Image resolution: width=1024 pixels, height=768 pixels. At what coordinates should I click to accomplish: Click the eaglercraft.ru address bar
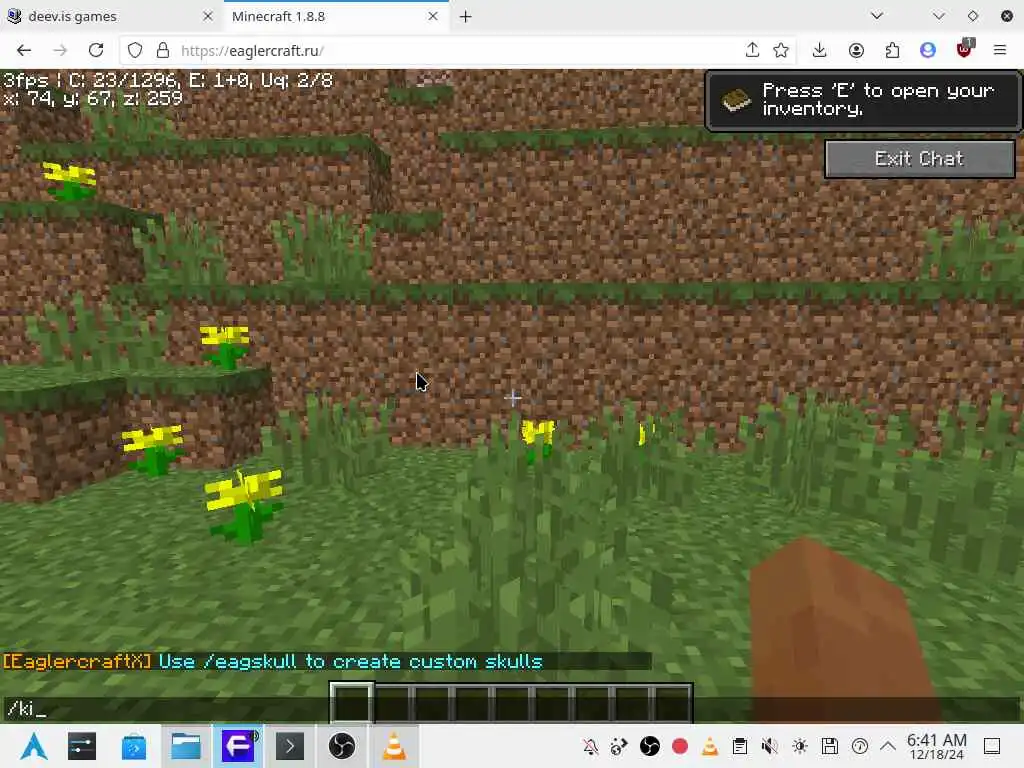(457, 50)
